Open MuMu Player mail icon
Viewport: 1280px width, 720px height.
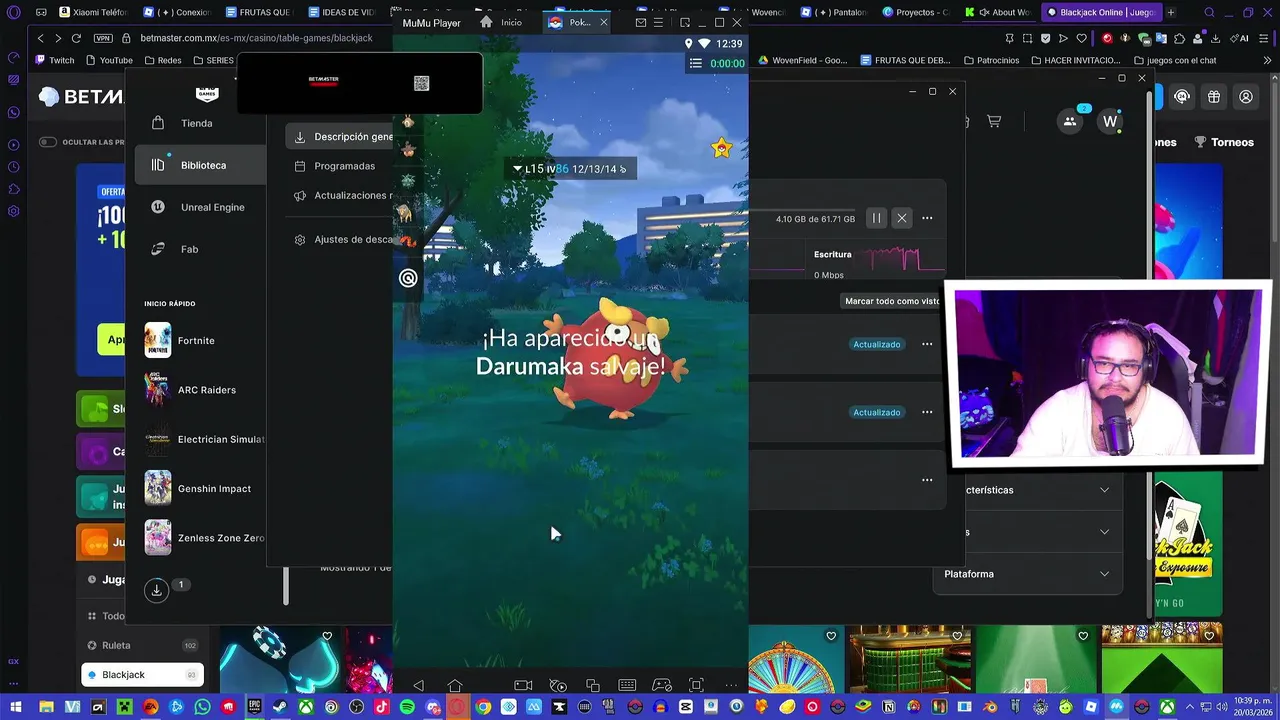(x=641, y=22)
